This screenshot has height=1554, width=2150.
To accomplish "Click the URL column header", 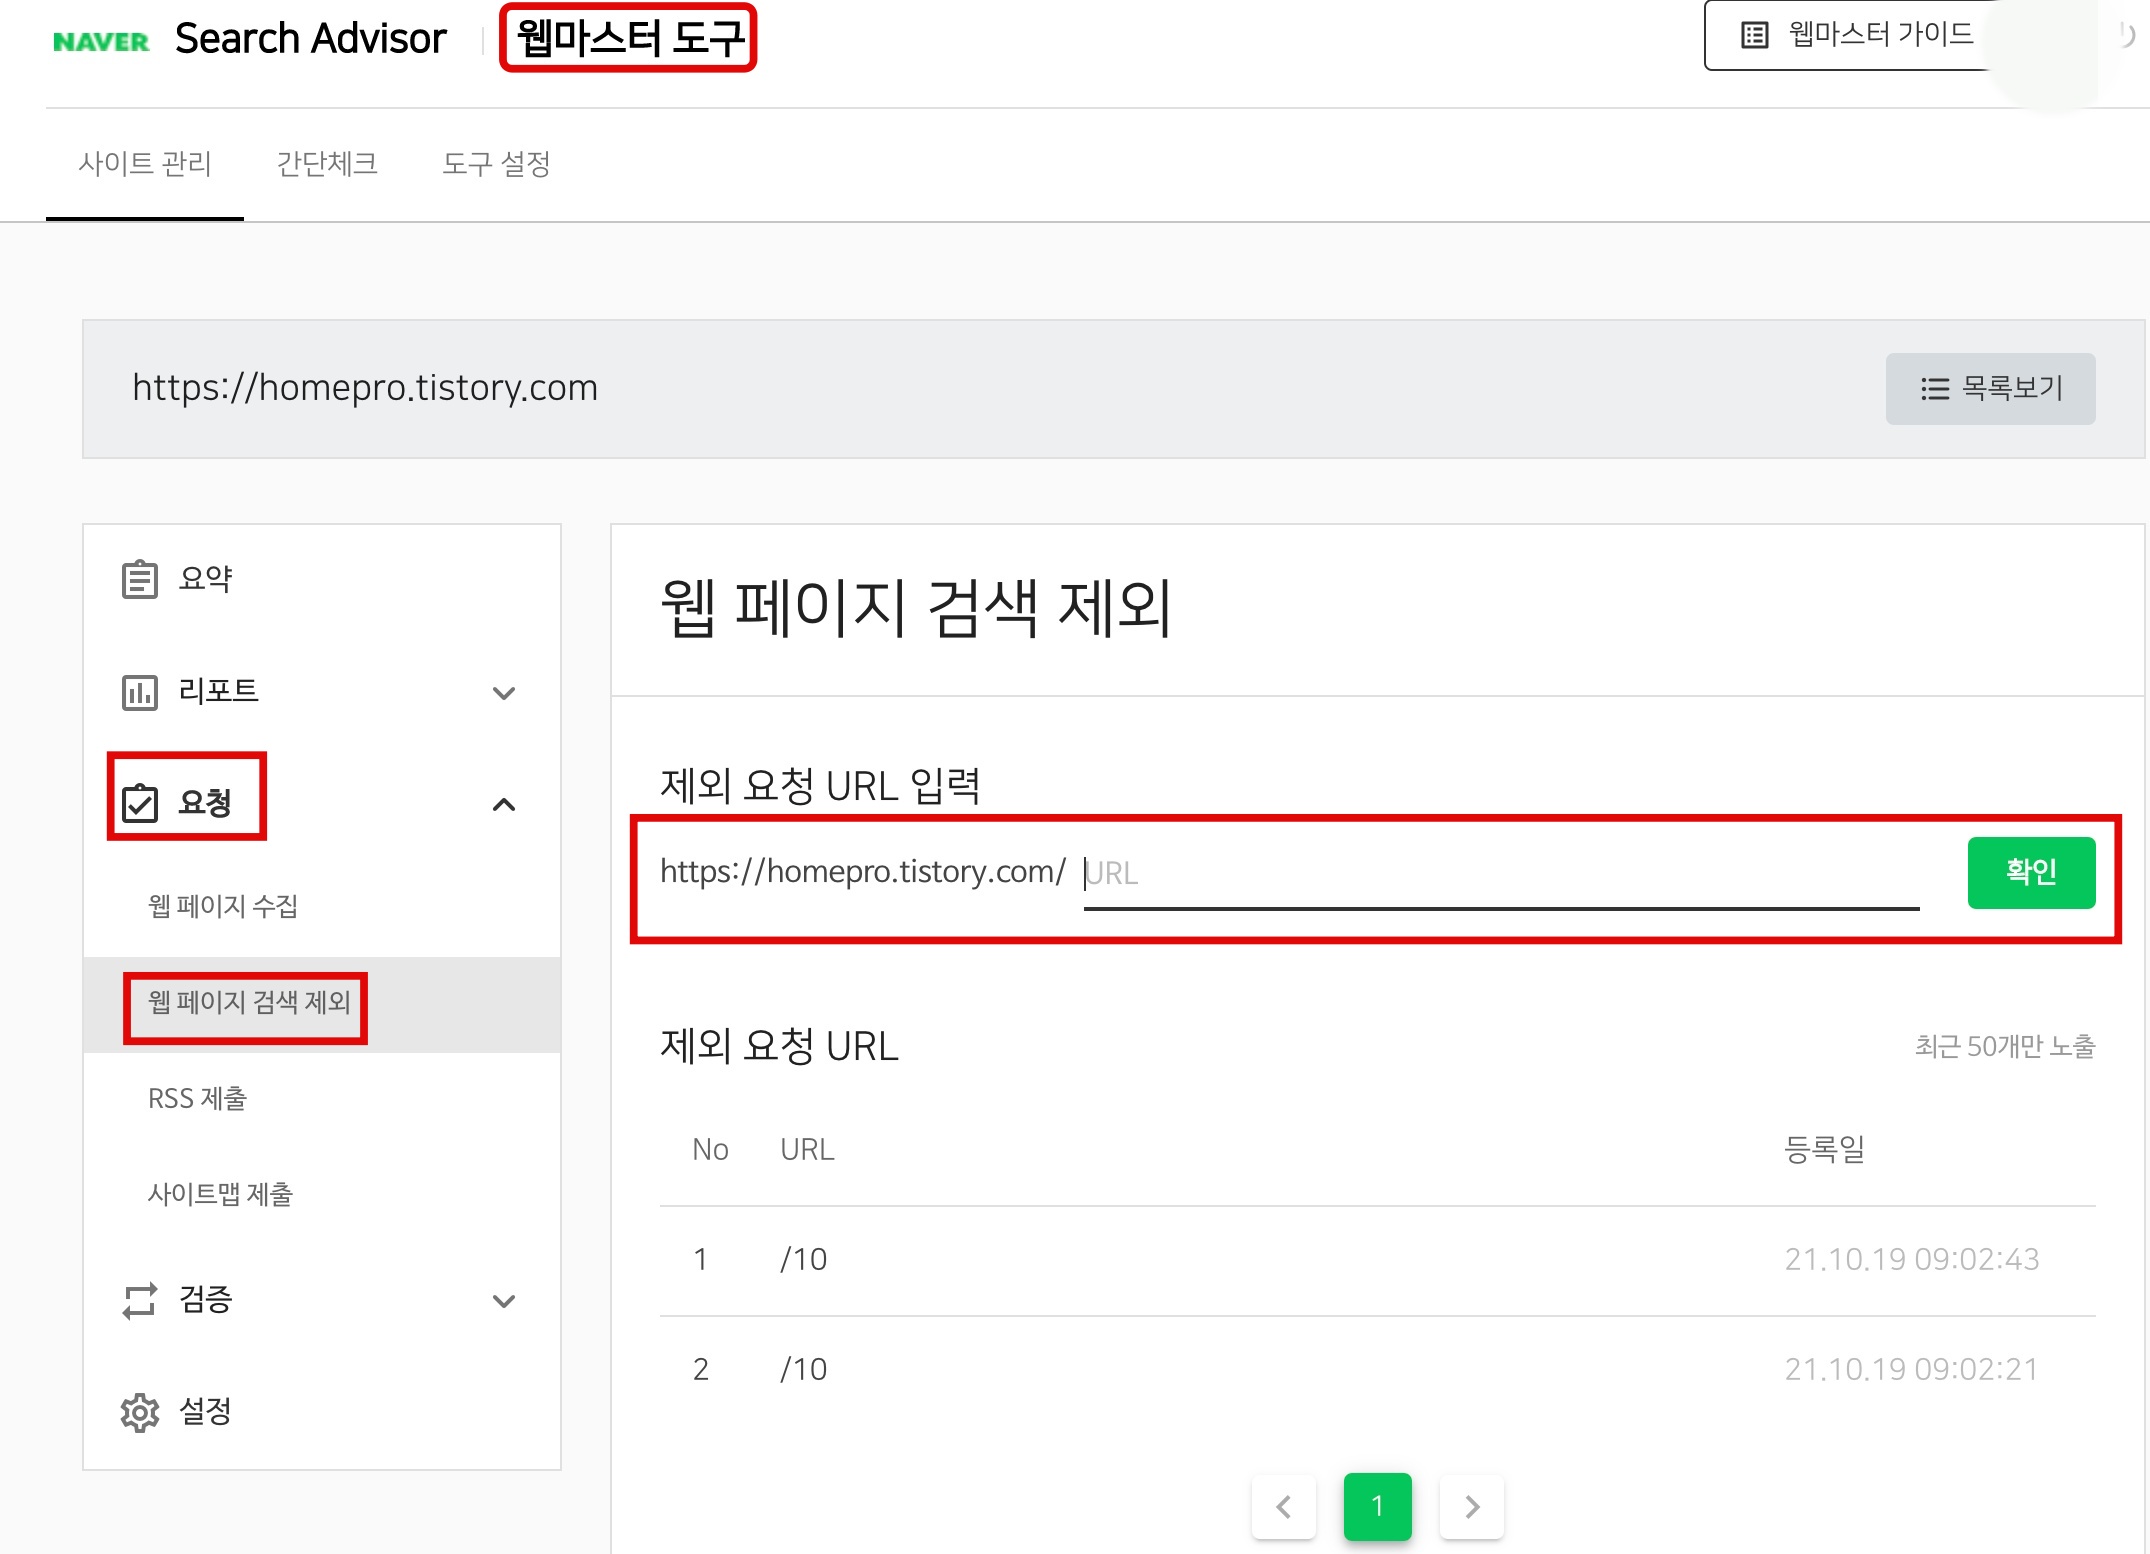I will 807,1150.
